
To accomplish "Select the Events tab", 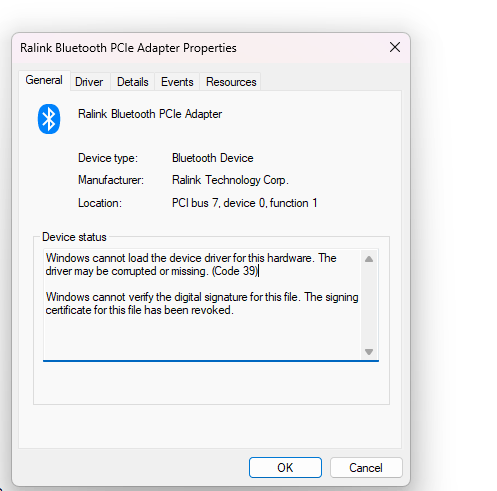I will coord(177,82).
